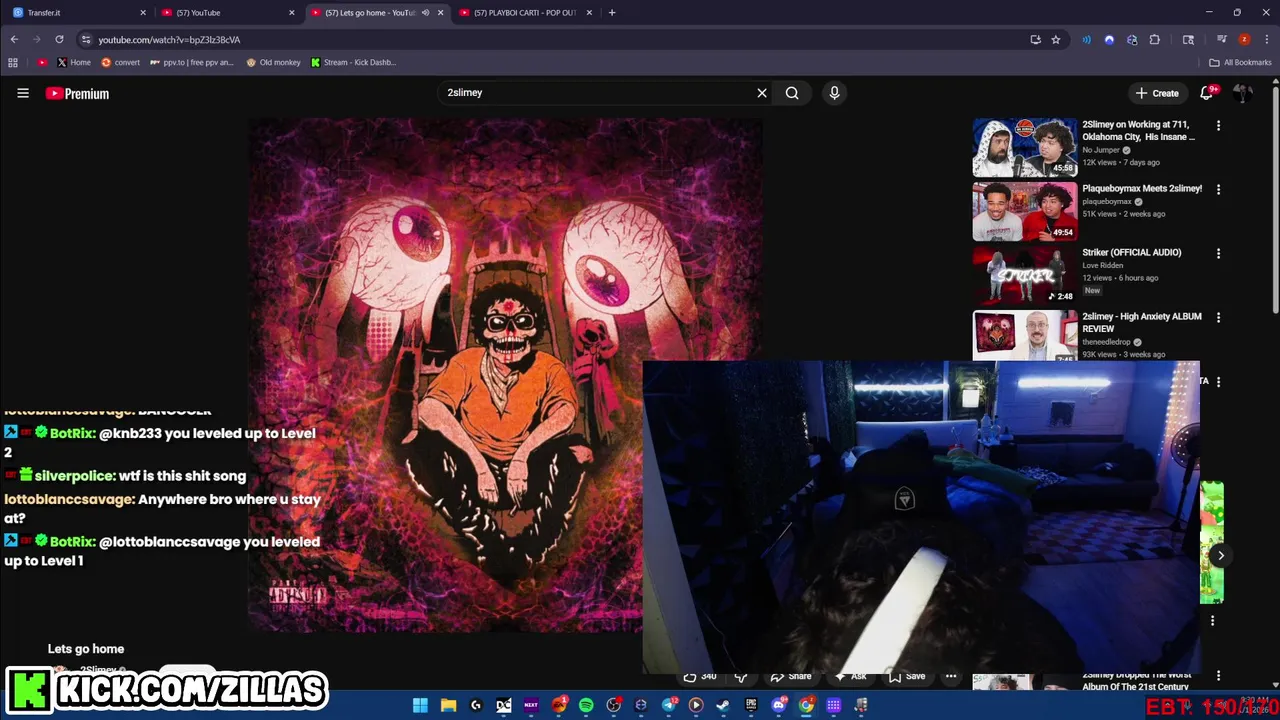Open the EA app from the taskbar
Screen dimensions: 1280x720
559,705
